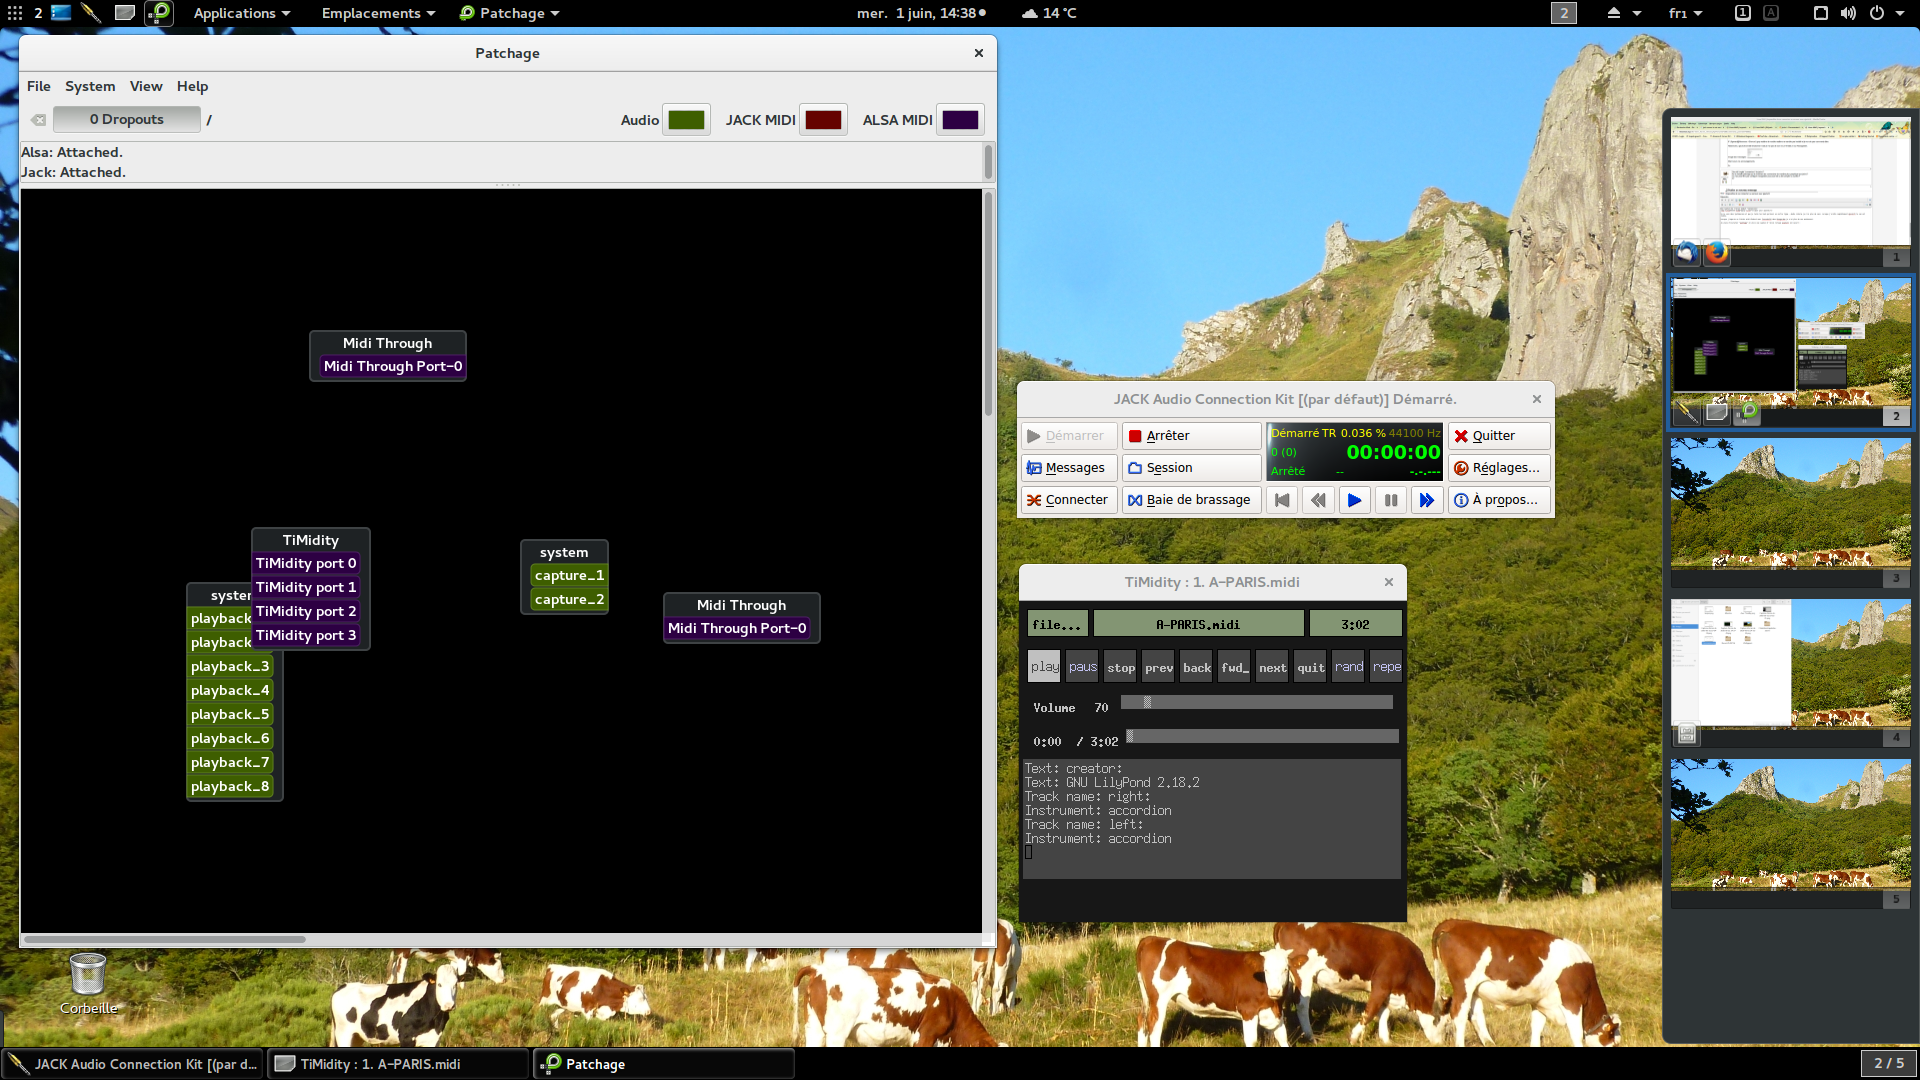Select workspace 4 thumbnail in switcher
1920x1080 pixels.
coord(1790,664)
